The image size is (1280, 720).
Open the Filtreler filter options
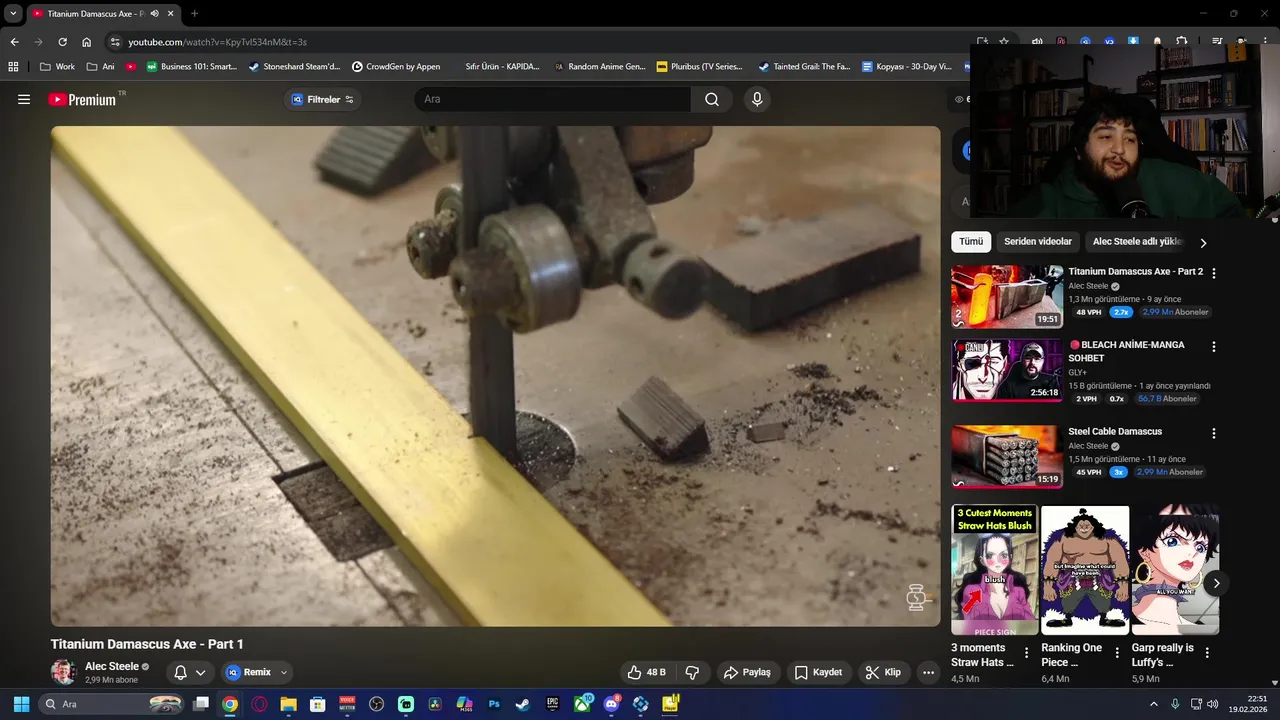click(x=322, y=99)
